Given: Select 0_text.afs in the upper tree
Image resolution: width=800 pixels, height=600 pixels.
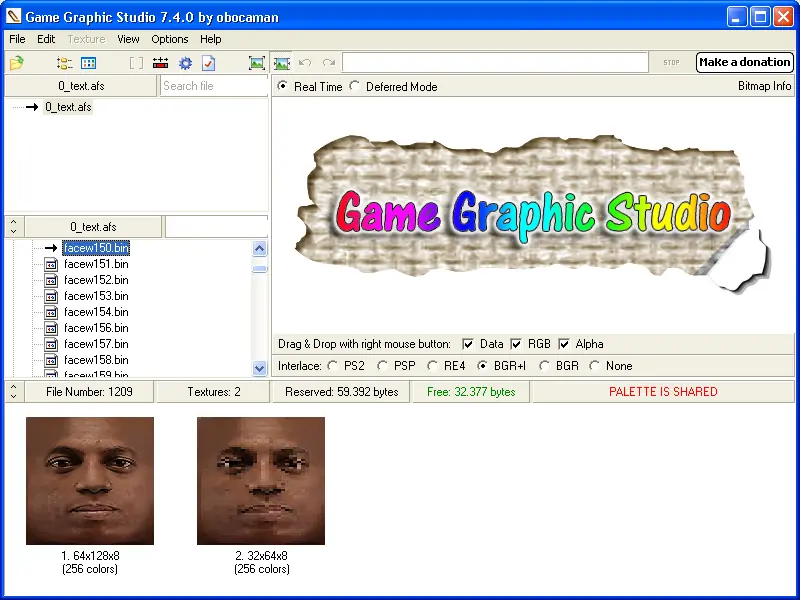Looking at the screenshot, I should [68, 107].
